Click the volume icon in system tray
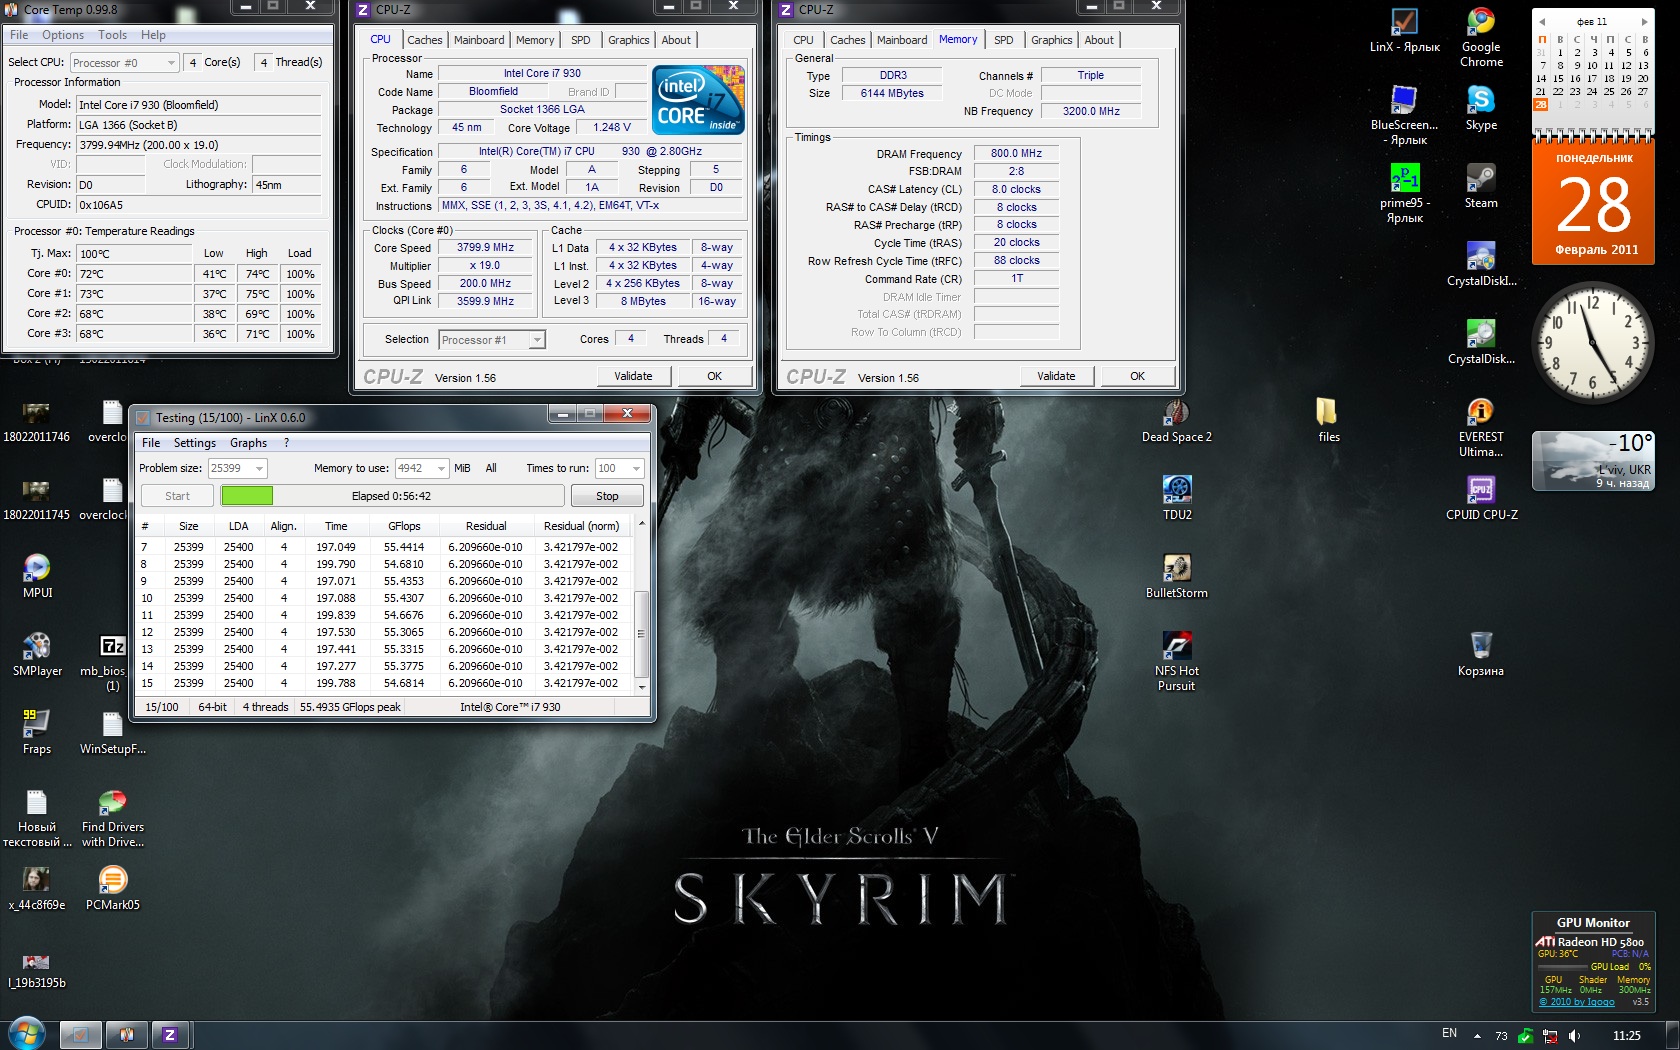Screen dimensions: 1680x1050 click(1575, 1035)
